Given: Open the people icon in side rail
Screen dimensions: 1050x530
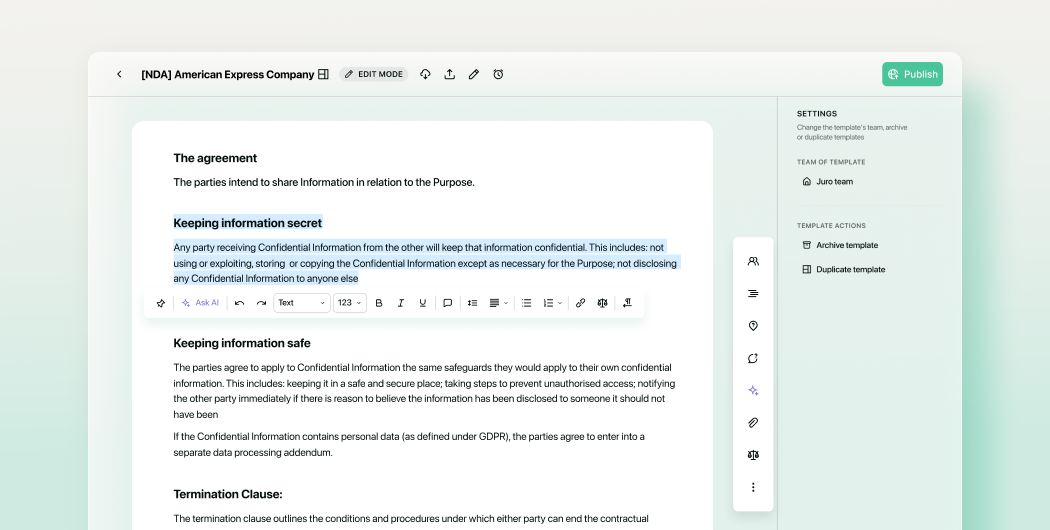Looking at the screenshot, I should click(x=753, y=261).
